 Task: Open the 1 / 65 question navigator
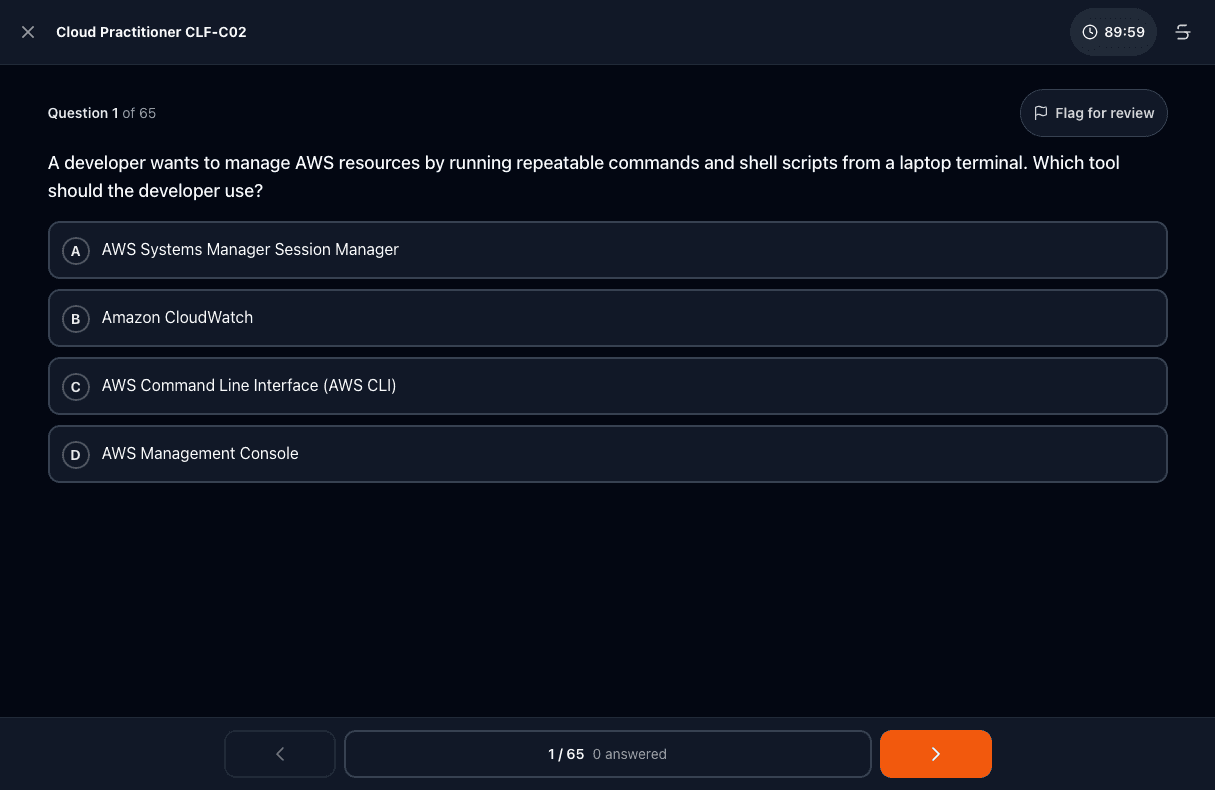[608, 754]
